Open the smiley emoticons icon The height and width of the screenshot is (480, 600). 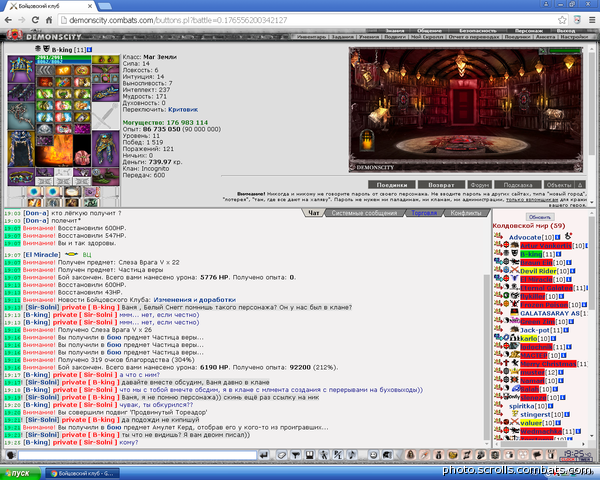373,455
